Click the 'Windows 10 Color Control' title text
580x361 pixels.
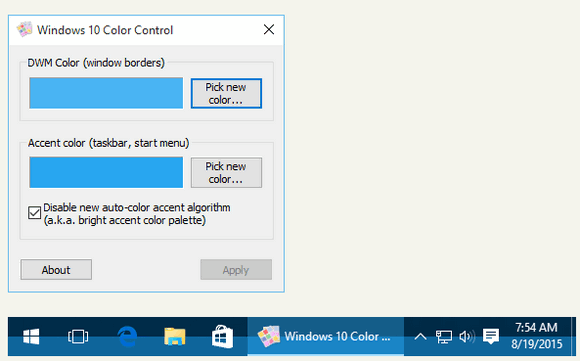click(x=105, y=30)
